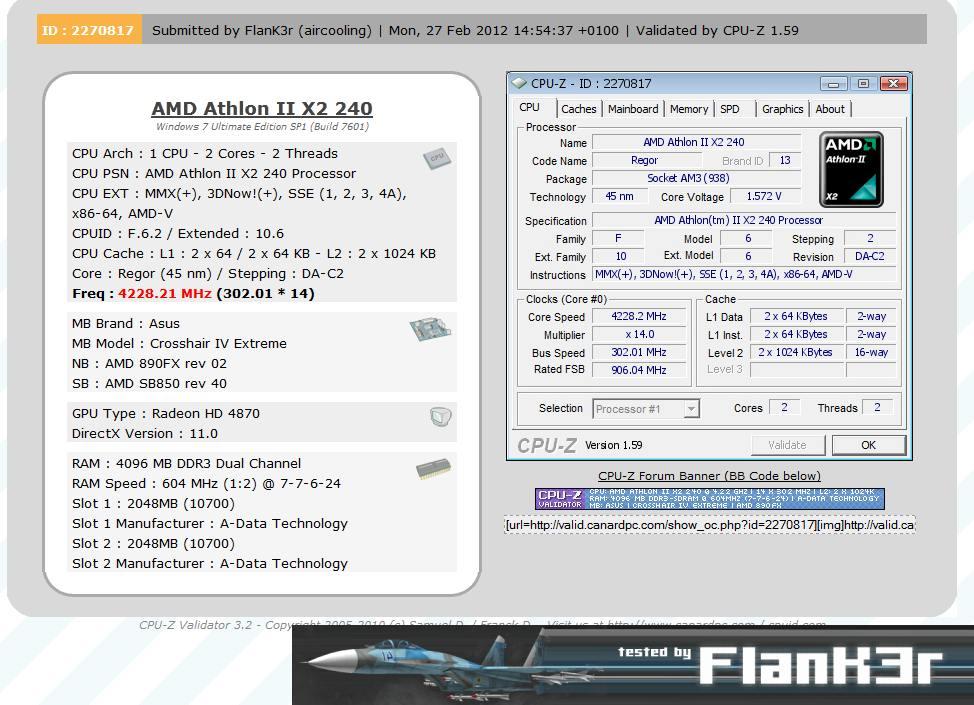This screenshot has width=974, height=705.
Task: Click the Bus Speed value 302.01 MHz
Action: pyautogui.click(x=639, y=352)
